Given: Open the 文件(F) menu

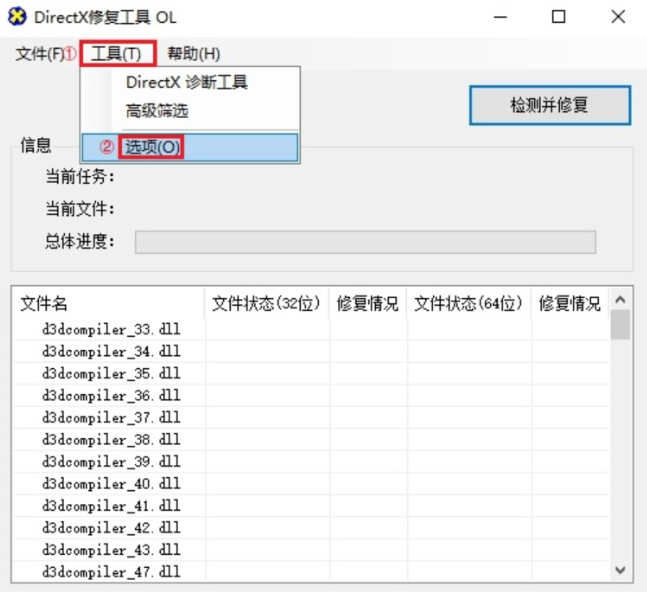Looking at the screenshot, I should [40, 54].
